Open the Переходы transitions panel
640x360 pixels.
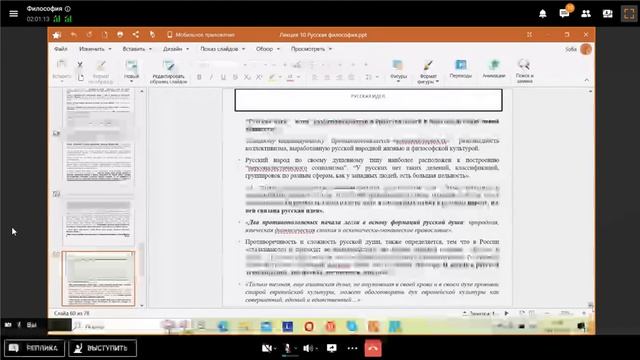(x=461, y=69)
